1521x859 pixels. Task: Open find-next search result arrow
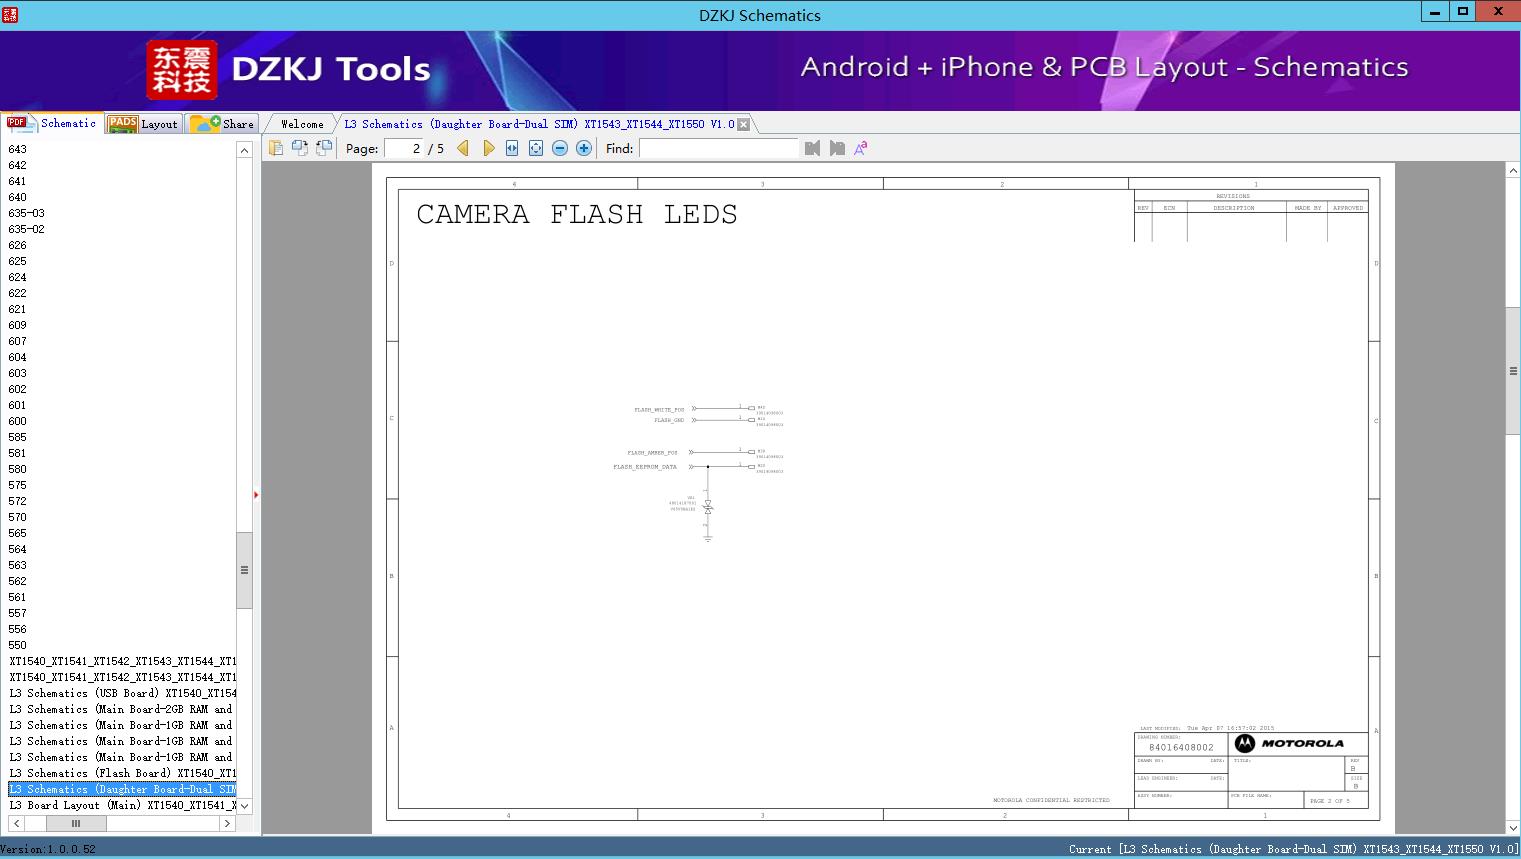(x=837, y=147)
